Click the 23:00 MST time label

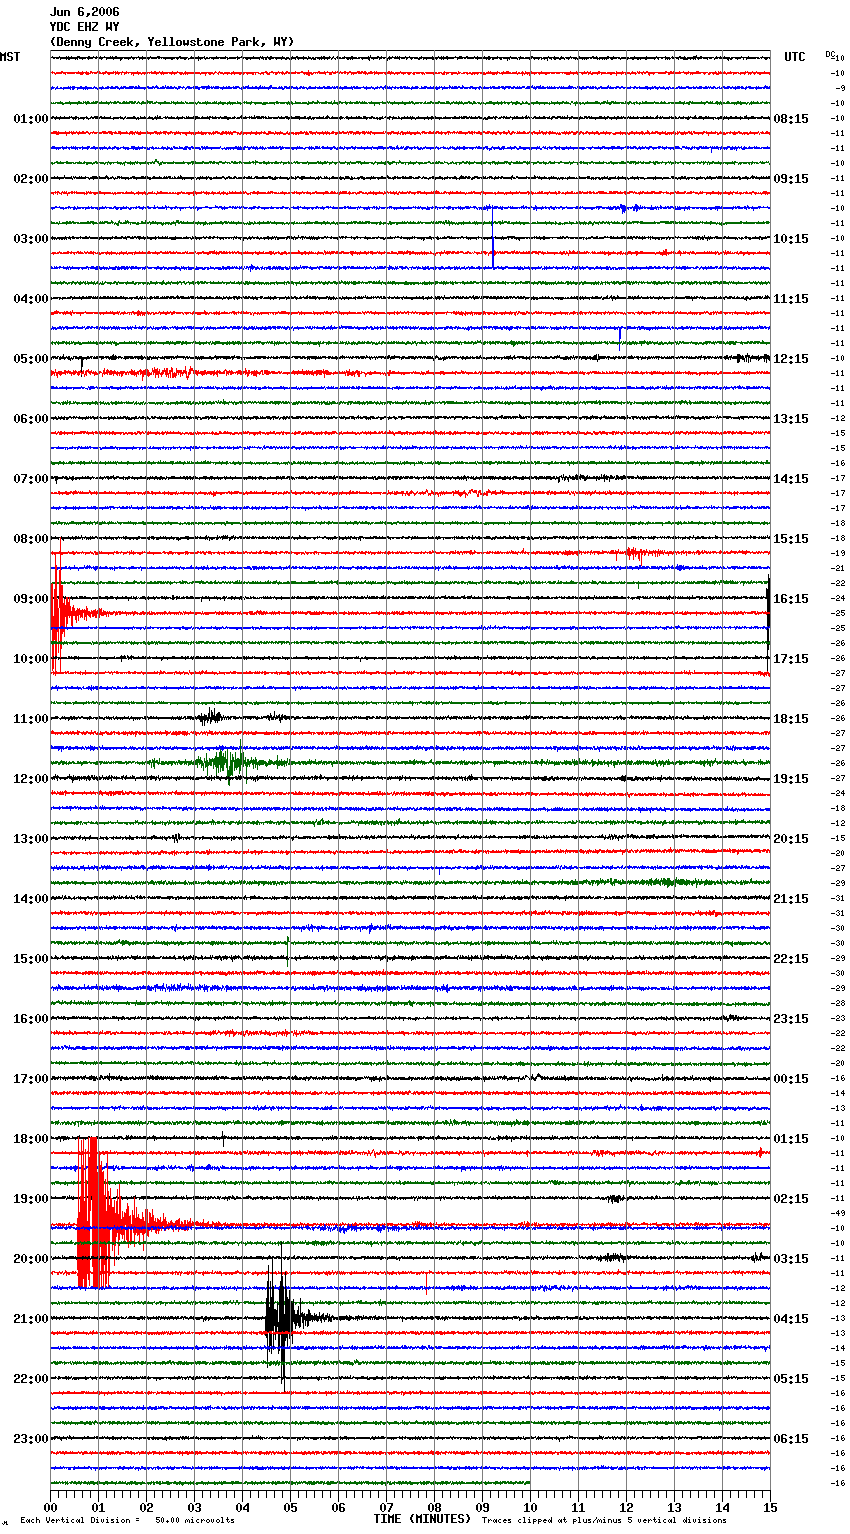(x=31, y=1439)
